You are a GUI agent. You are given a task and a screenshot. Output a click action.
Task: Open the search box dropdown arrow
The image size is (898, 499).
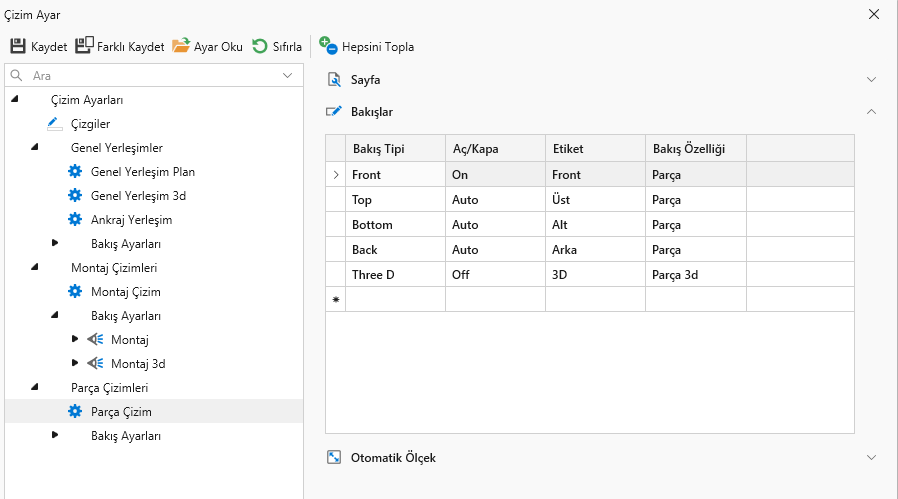pyautogui.click(x=288, y=75)
